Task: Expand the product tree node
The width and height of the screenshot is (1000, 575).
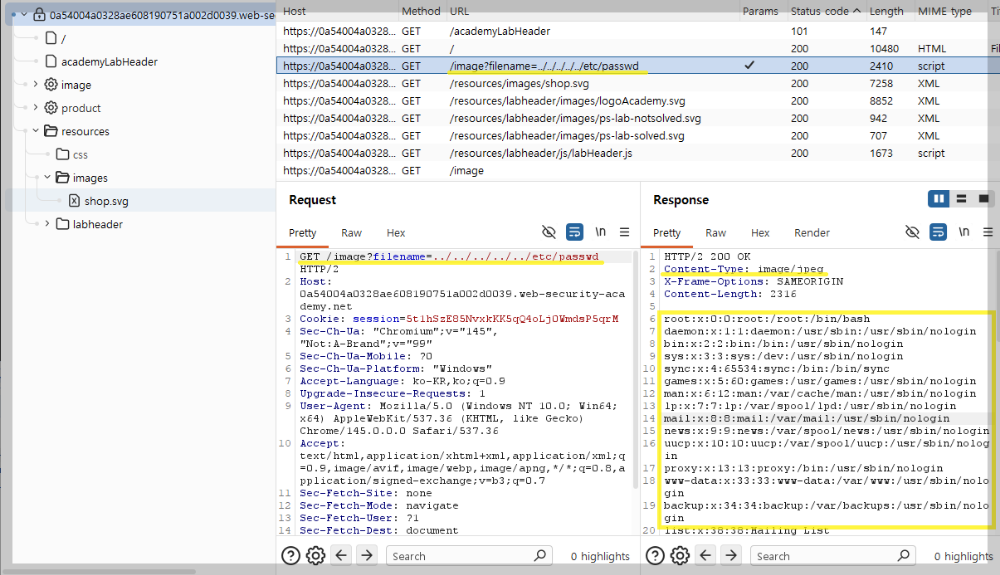Action: (36, 107)
